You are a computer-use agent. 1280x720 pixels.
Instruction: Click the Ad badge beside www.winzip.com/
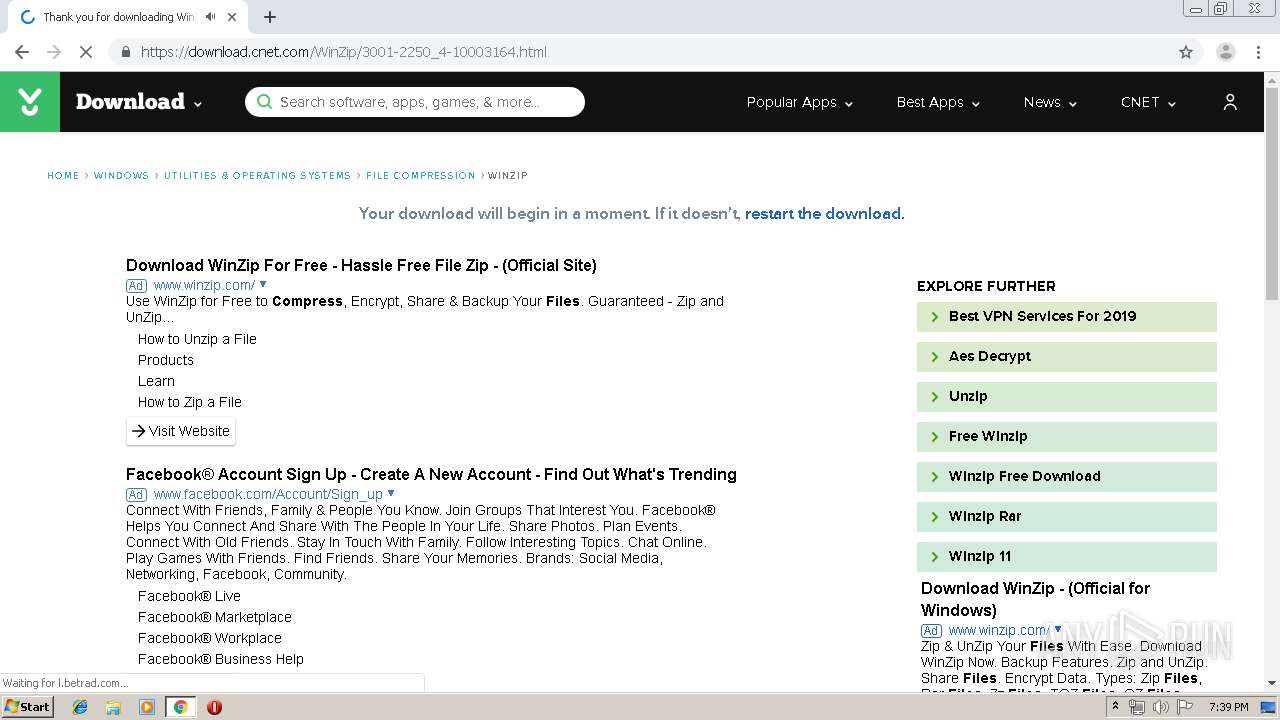(x=136, y=285)
